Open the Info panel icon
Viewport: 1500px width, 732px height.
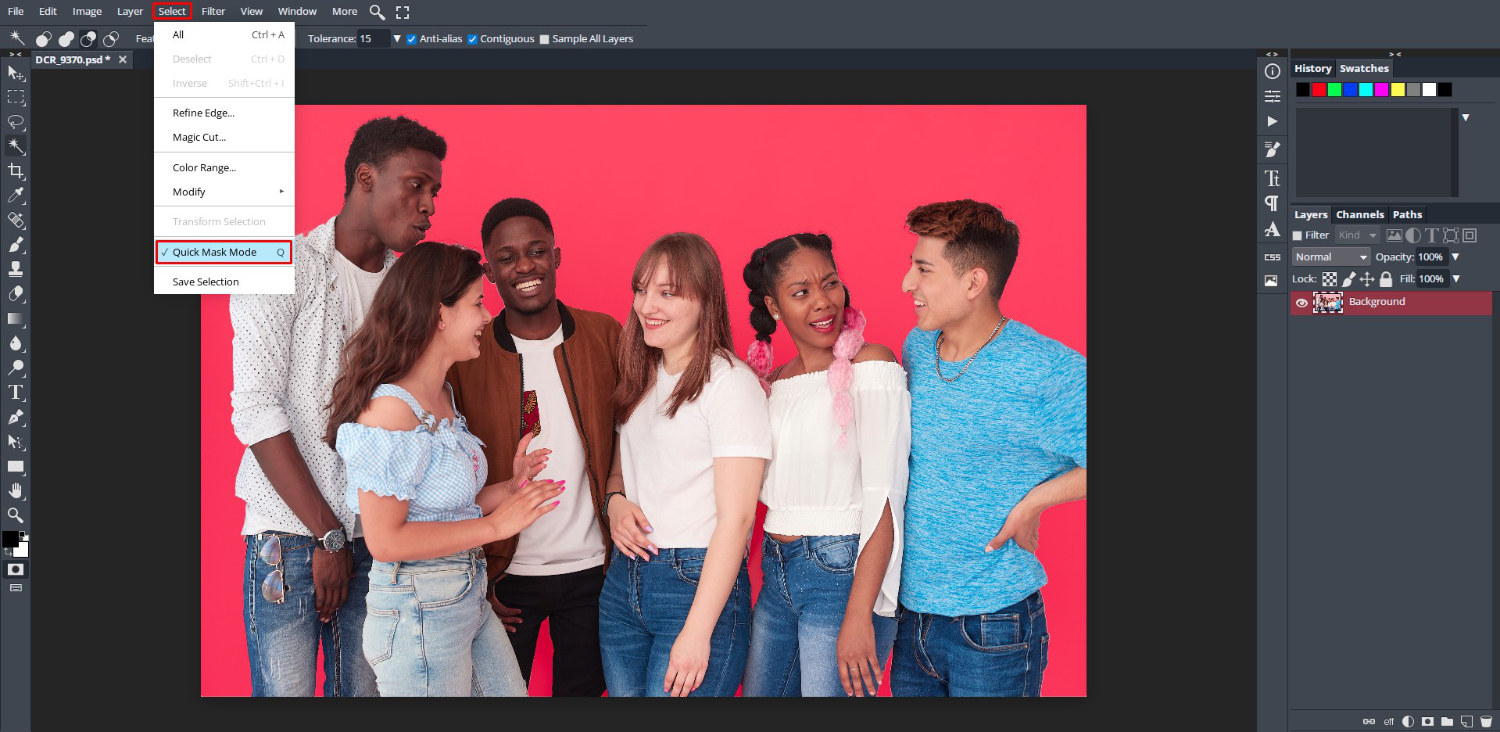click(x=1272, y=72)
